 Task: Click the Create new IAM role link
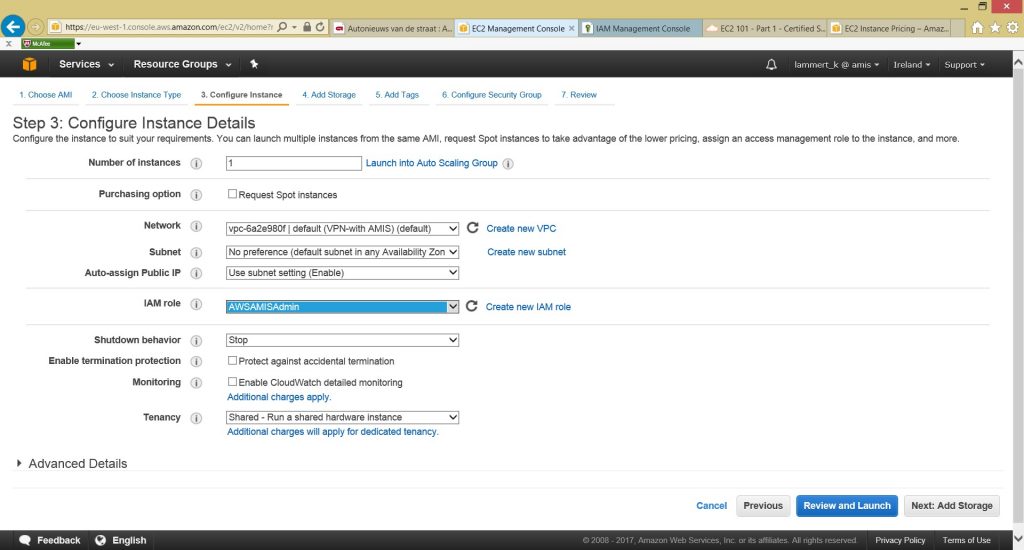coord(528,307)
